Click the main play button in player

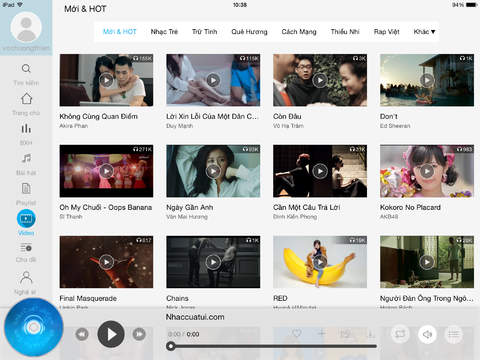tap(111, 334)
